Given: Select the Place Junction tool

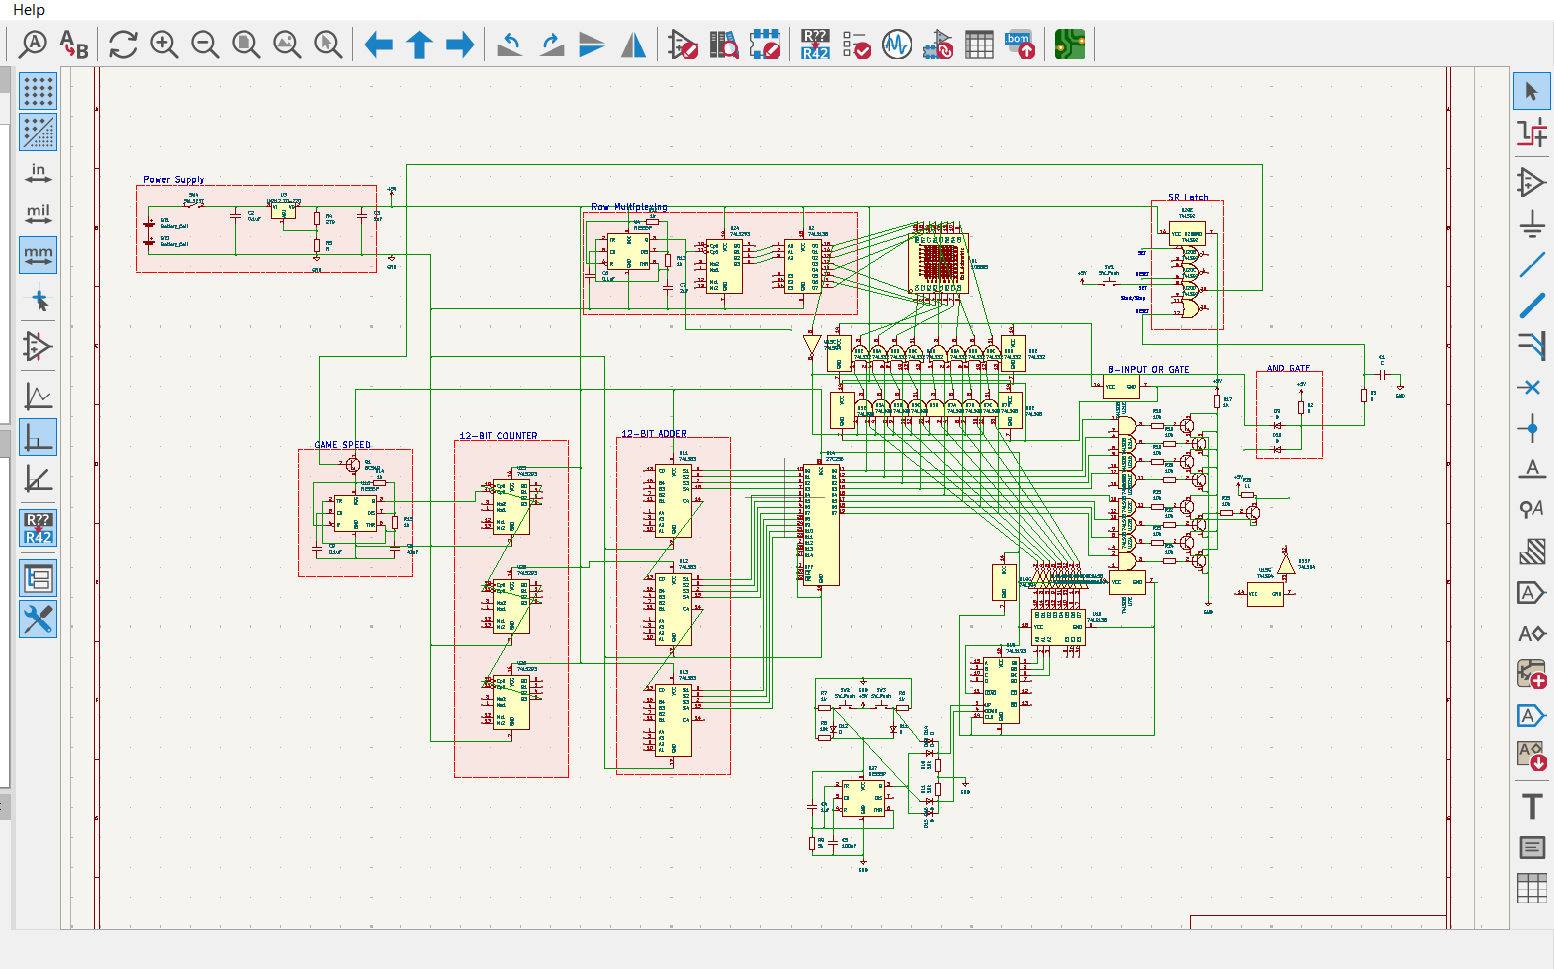Looking at the screenshot, I should (1531, 428).
